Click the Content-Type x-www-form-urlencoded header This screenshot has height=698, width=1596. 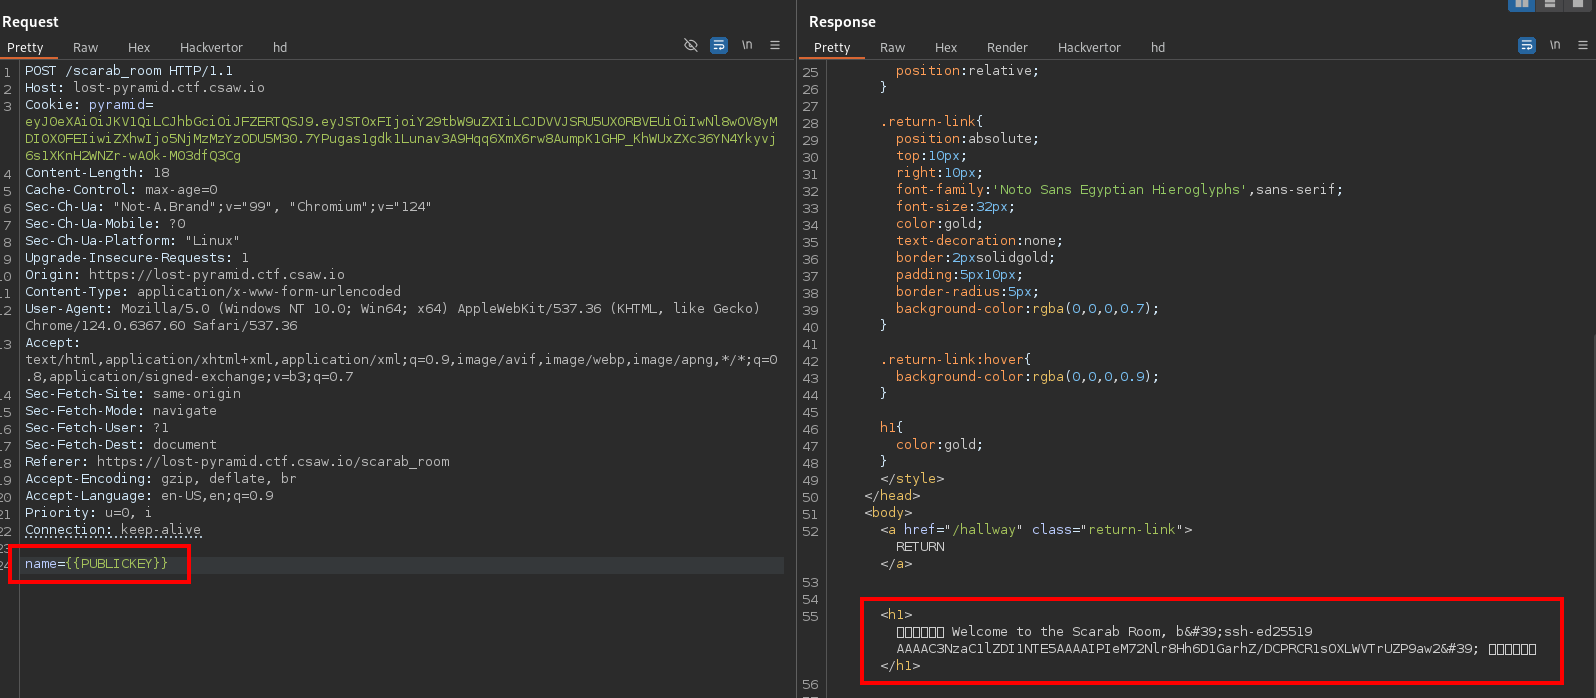(213, 292)
